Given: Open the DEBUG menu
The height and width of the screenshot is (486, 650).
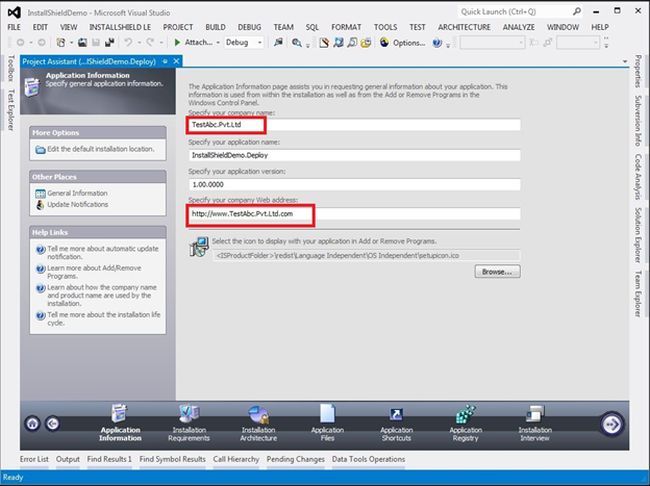Looking at the screenshot, I should (x=249, y=27).
